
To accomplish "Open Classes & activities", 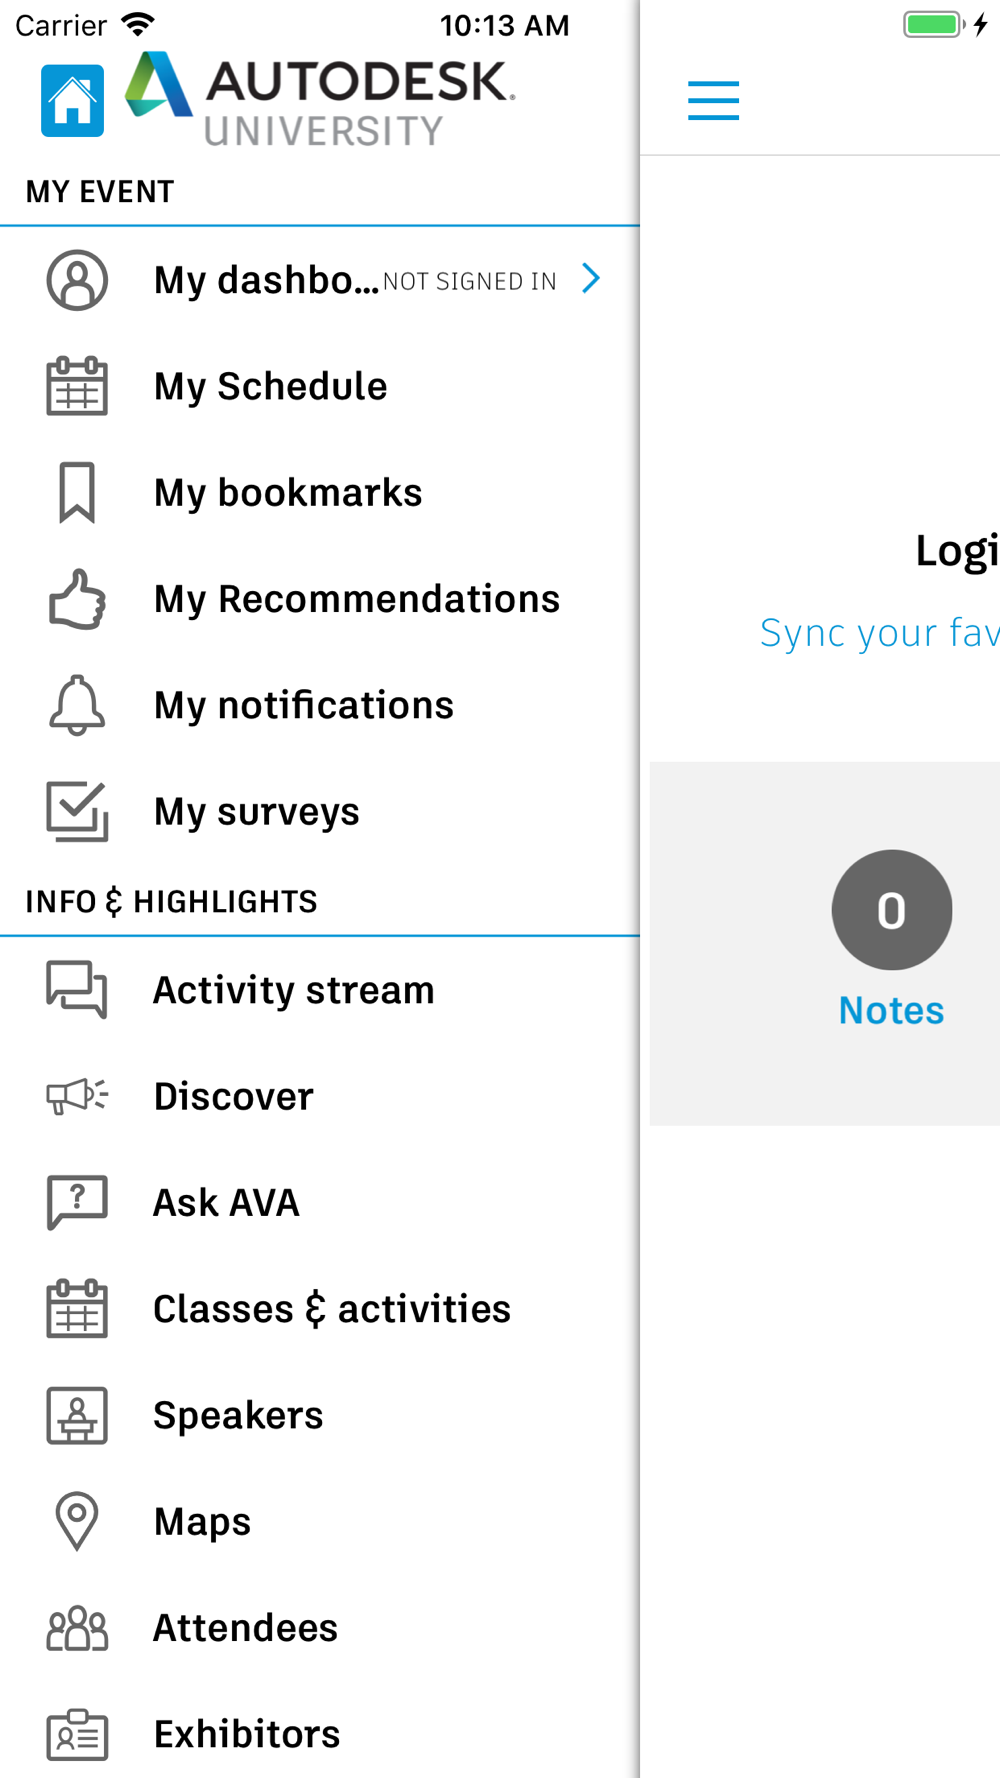I will pos(331,1309).
